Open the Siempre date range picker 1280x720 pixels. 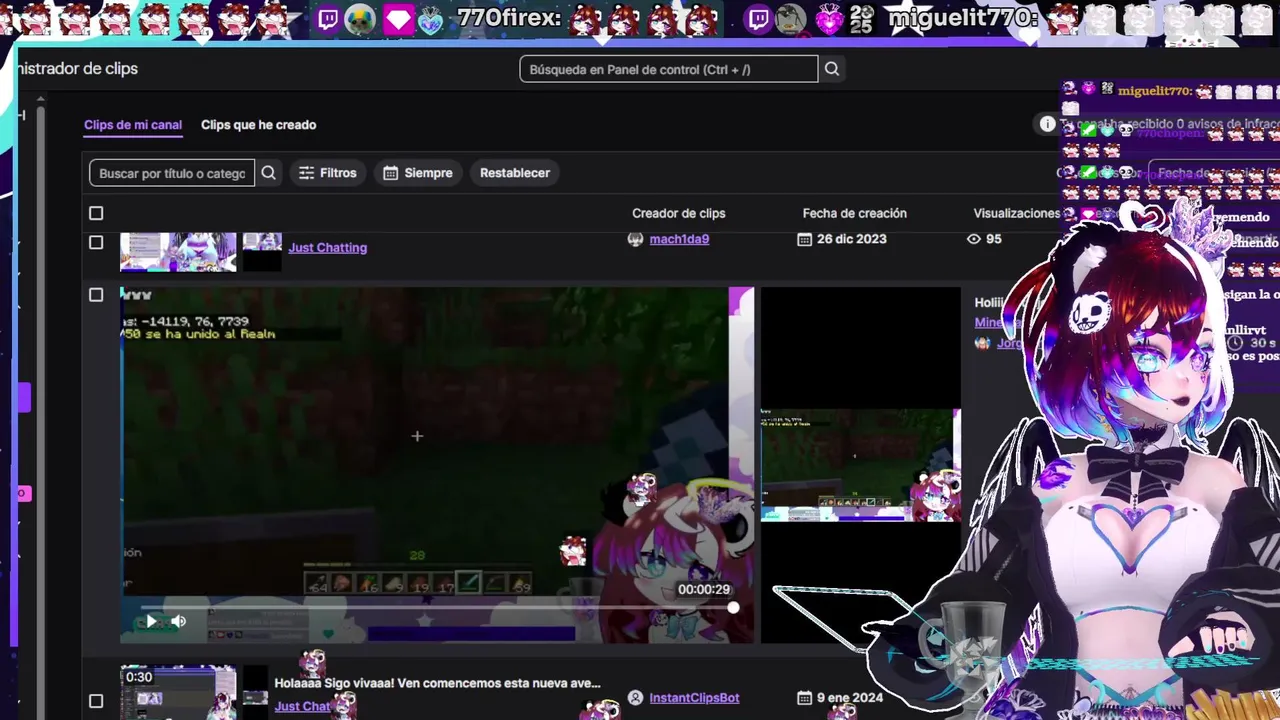pos(418,173)
